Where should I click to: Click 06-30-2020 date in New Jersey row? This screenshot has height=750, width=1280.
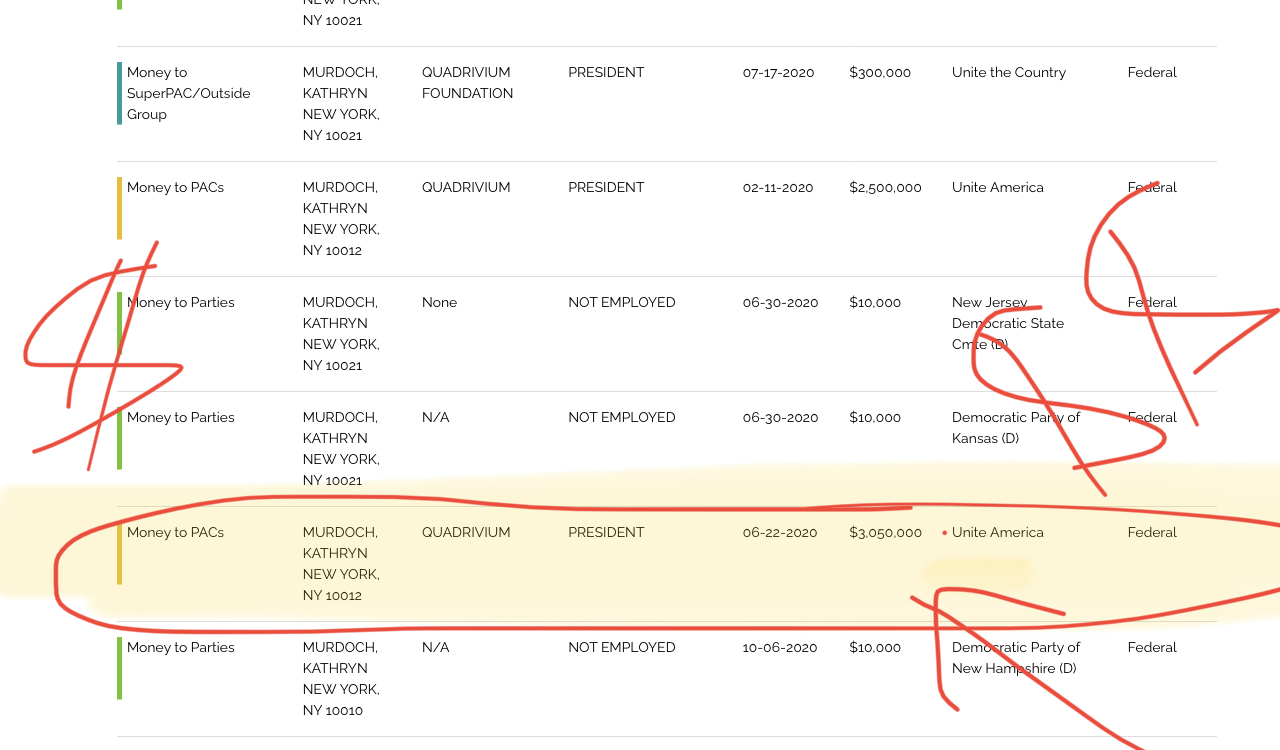pyautogui.click(x=780, y=302)
